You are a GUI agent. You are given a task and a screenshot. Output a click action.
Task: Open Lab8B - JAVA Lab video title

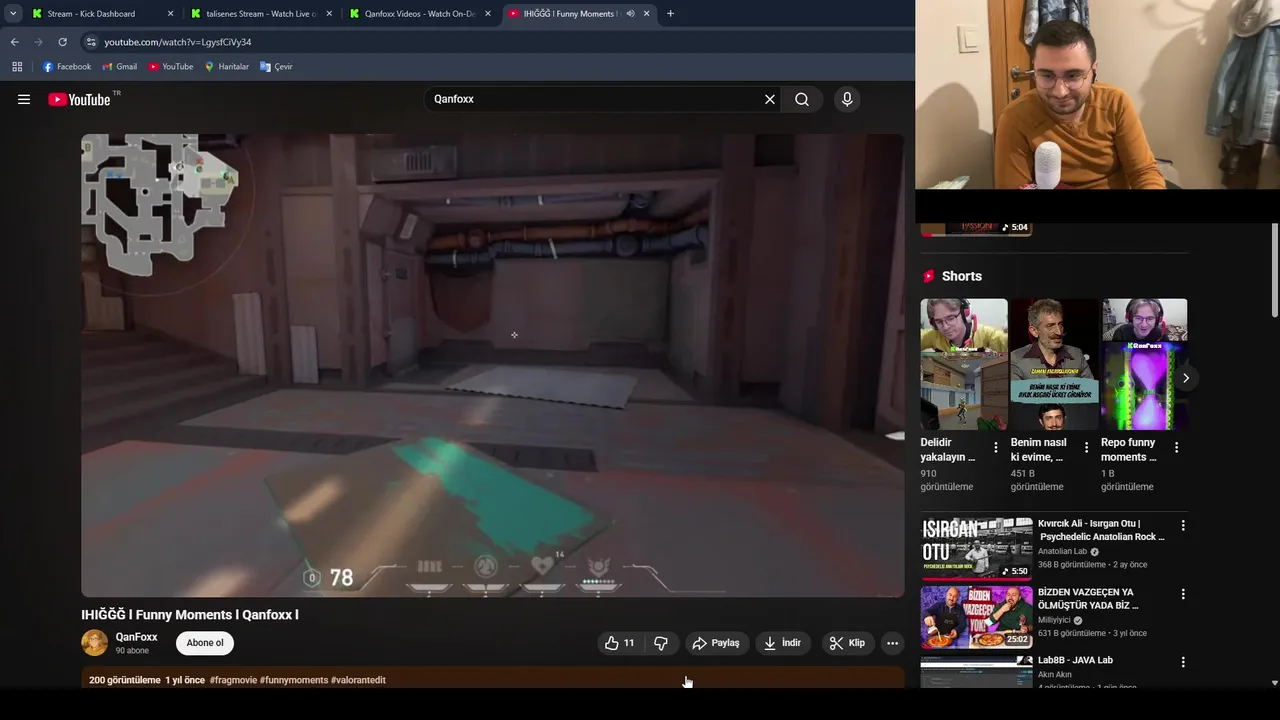pos(1075,660)
